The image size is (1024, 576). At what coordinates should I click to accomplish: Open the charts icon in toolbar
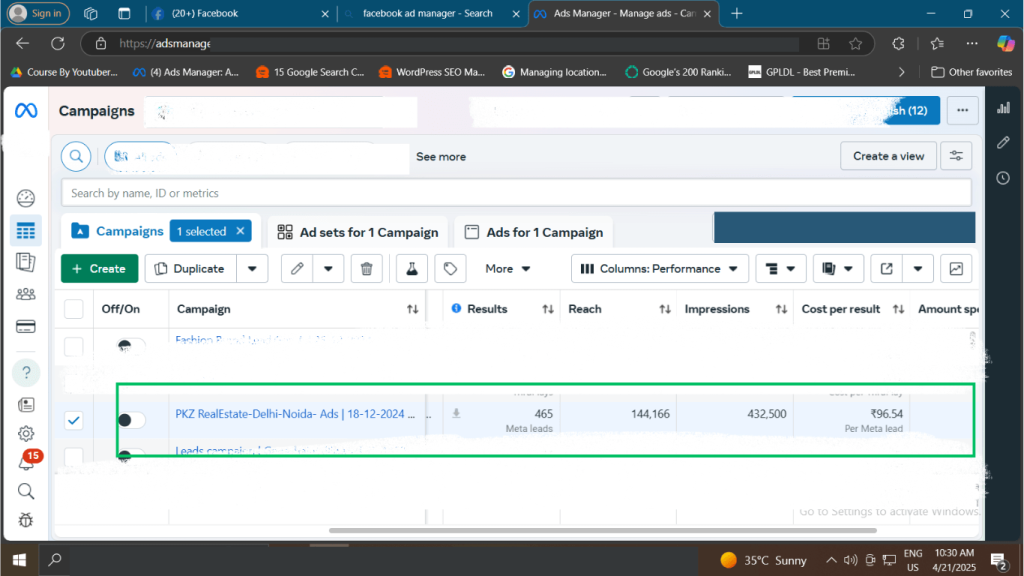tap(956, 268)
